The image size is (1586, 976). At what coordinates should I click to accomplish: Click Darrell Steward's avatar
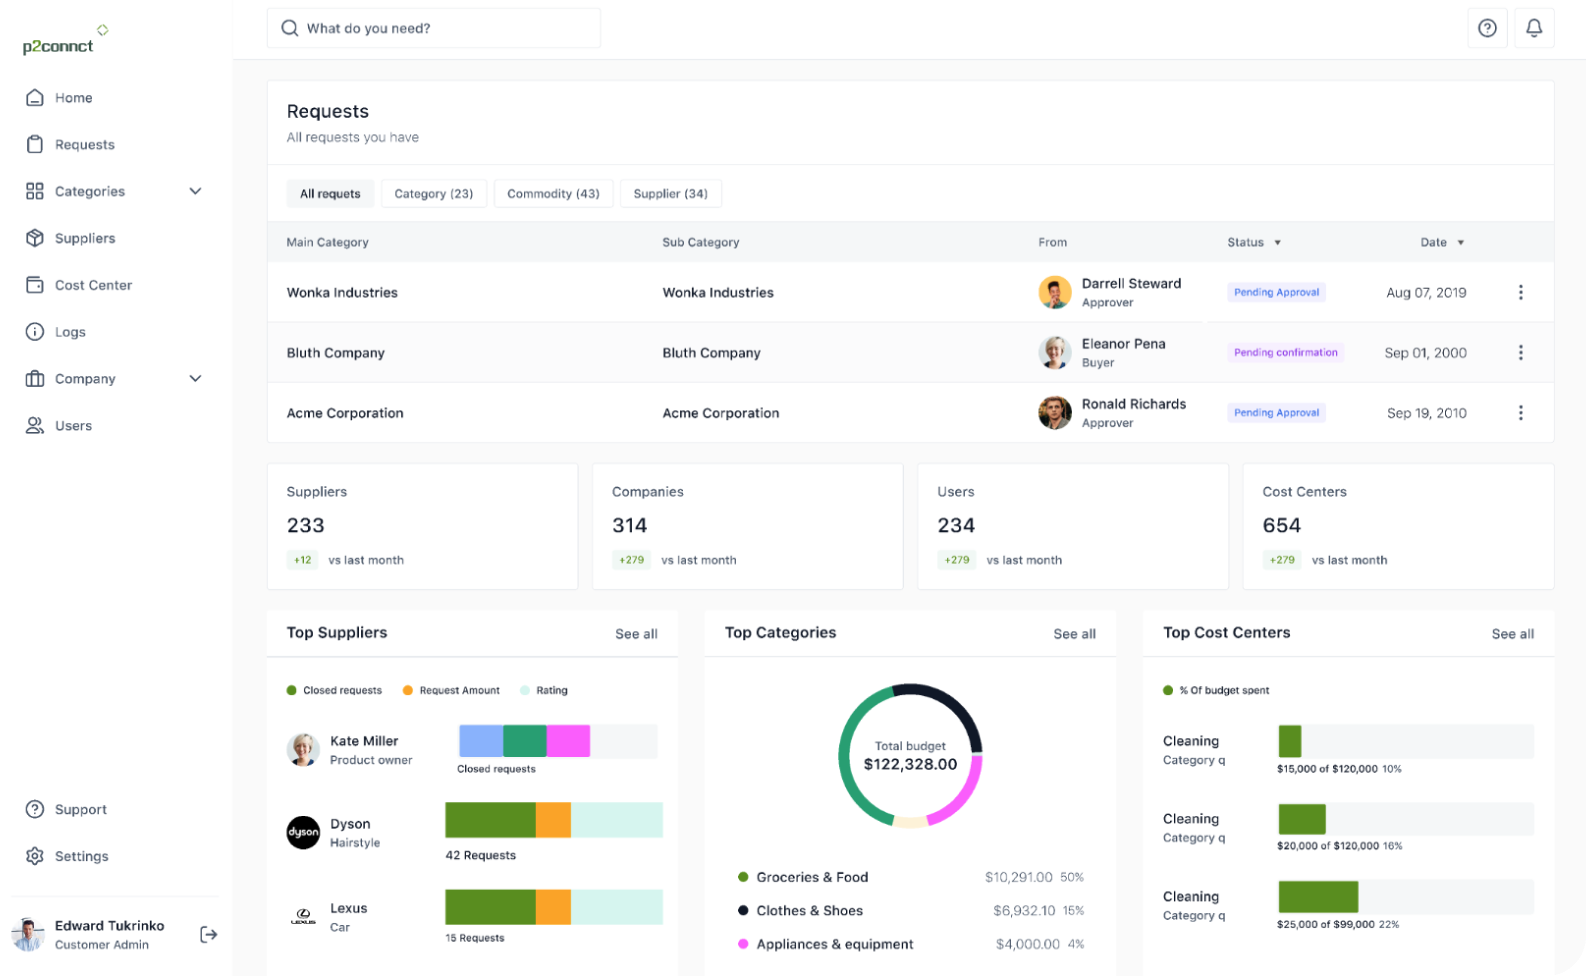(x=1055, y=292)
